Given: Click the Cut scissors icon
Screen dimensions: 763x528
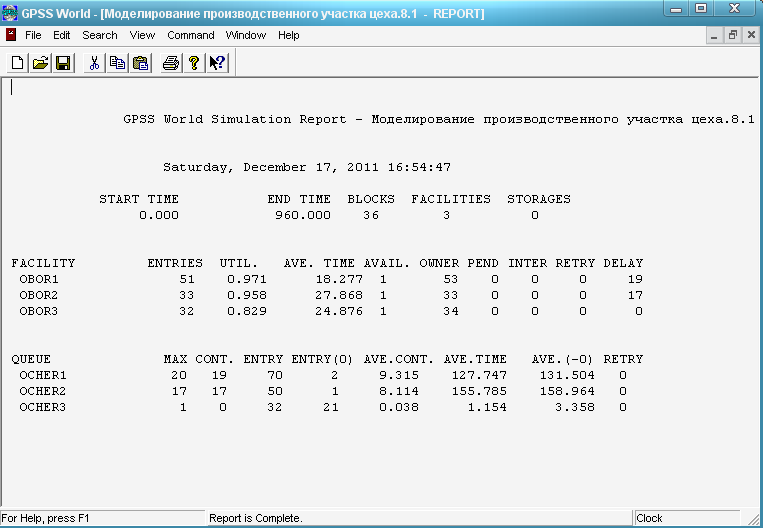Looking at the screenshot, I should (94, 63).
